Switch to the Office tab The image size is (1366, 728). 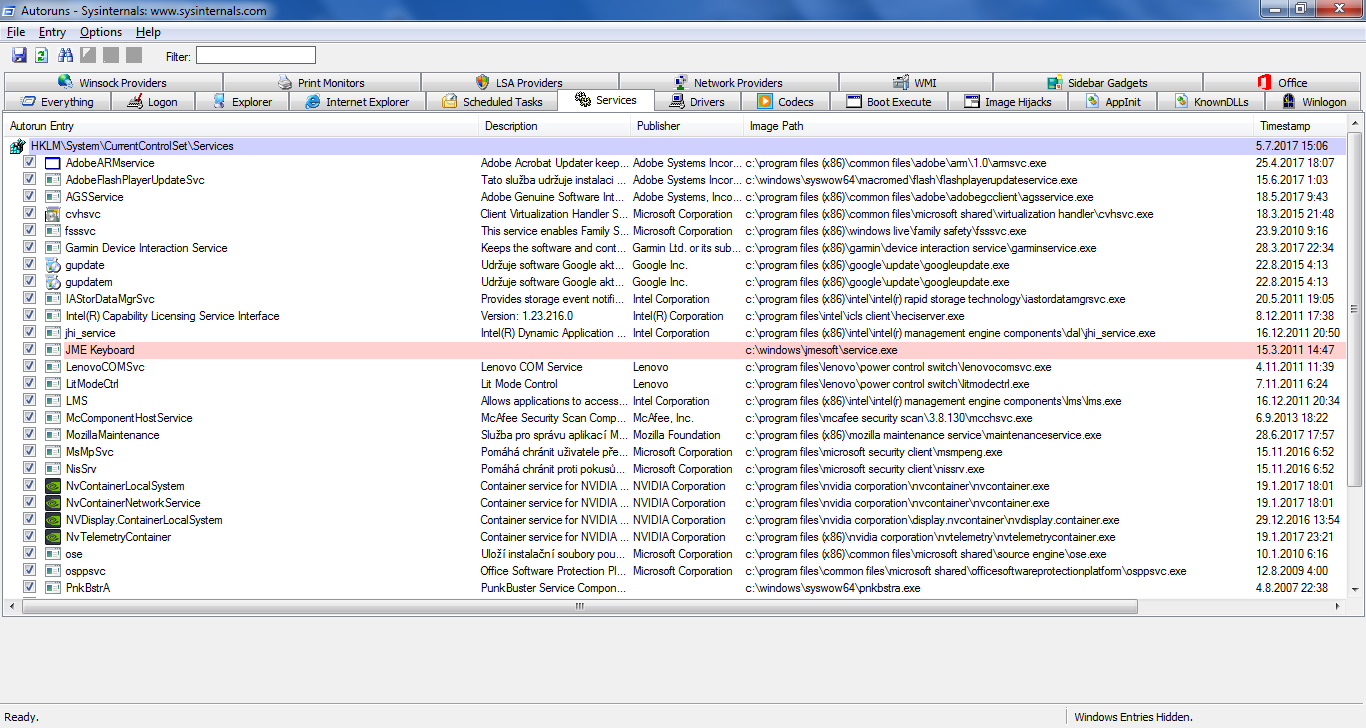1281,82
